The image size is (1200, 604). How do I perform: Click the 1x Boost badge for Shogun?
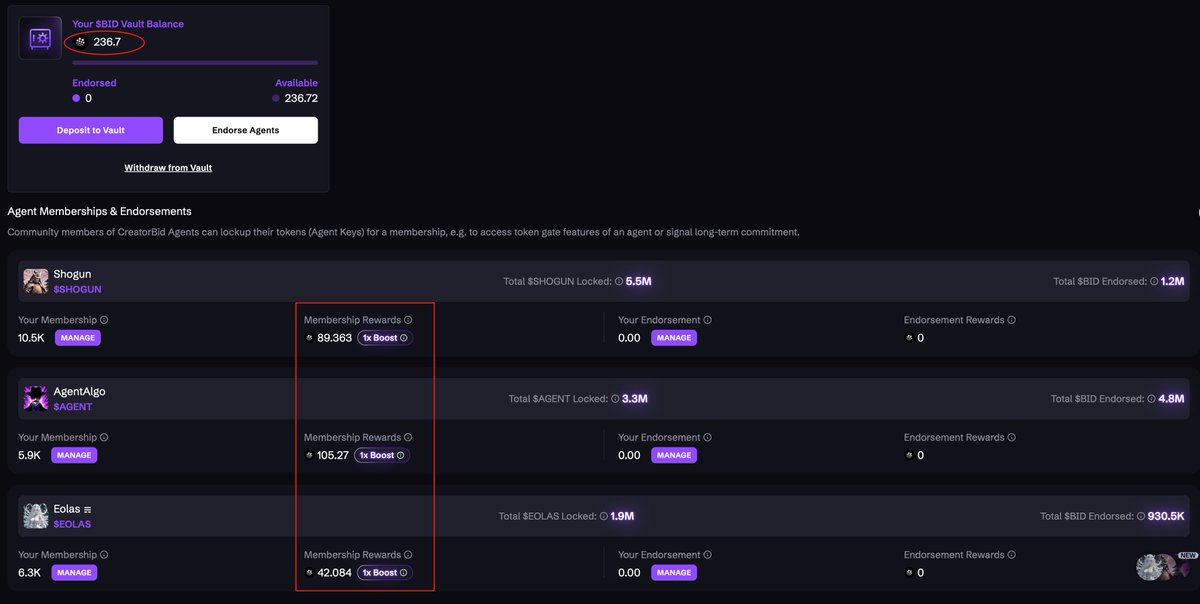(385, 338)
